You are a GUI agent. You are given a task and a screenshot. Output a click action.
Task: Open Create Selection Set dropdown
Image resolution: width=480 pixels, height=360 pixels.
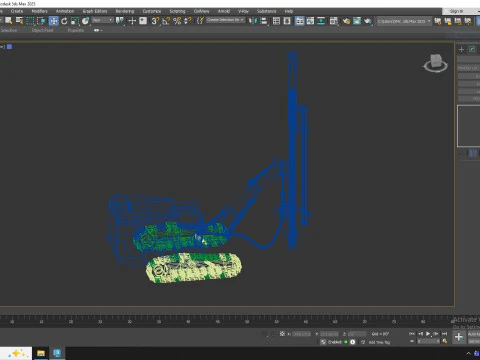coord(225,20)
